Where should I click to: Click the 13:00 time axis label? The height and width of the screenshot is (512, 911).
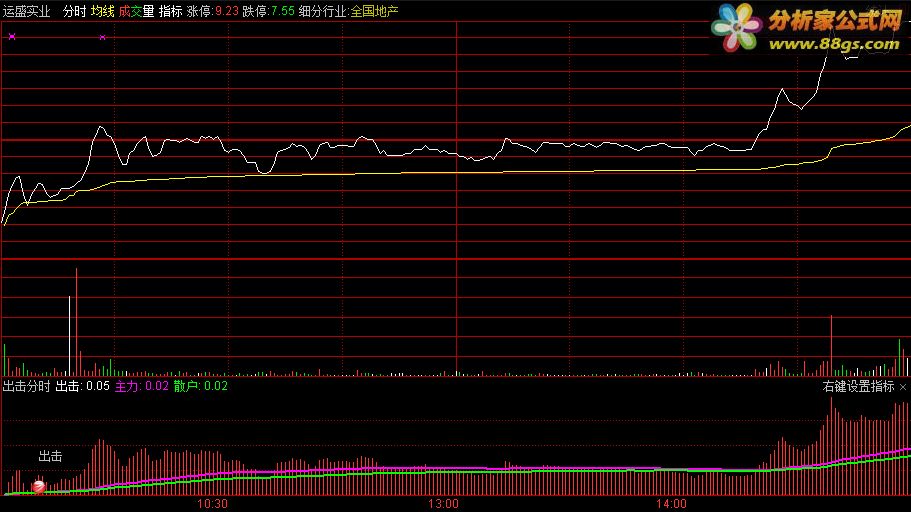(443, 504)
